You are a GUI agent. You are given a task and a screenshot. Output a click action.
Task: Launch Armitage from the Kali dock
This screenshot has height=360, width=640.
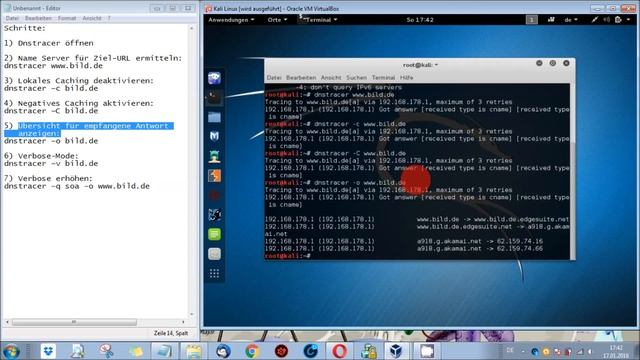(x=214, y=156)
